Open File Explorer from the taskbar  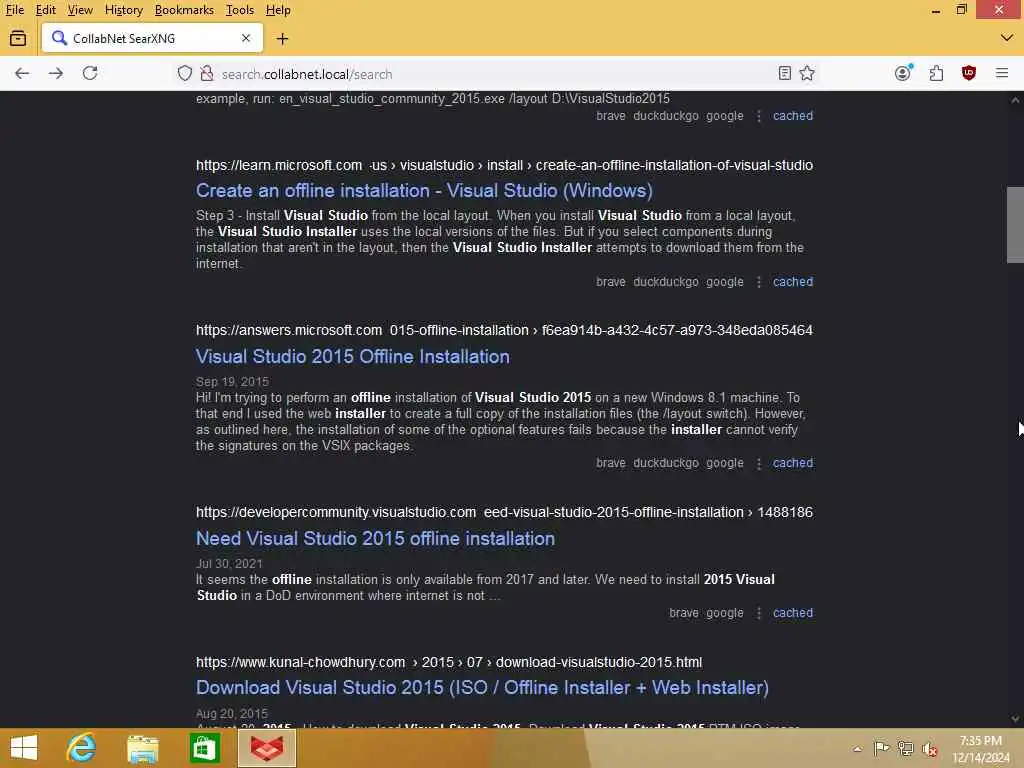[143, 748]
